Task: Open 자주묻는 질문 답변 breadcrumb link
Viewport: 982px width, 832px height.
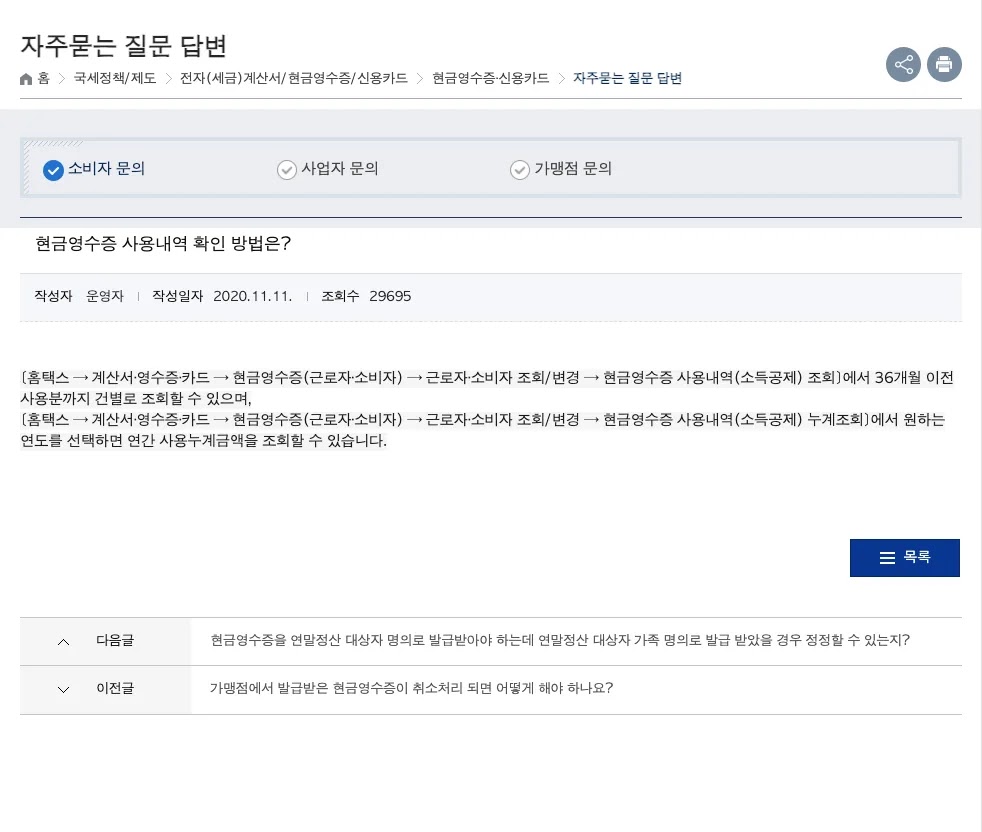Action: pyautogui.click(x=627, y=78)
